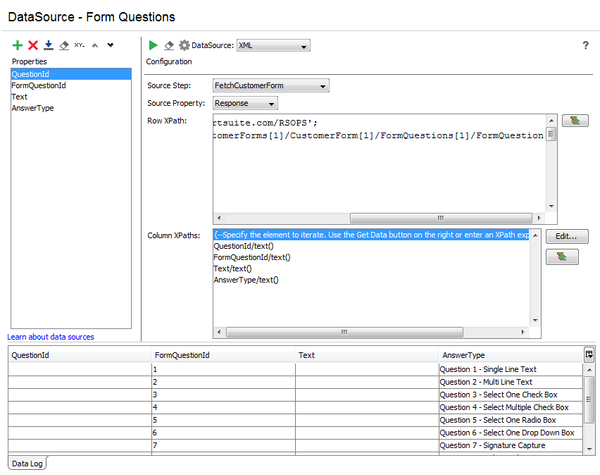Open the Learn about data sources link

[51, 337]
